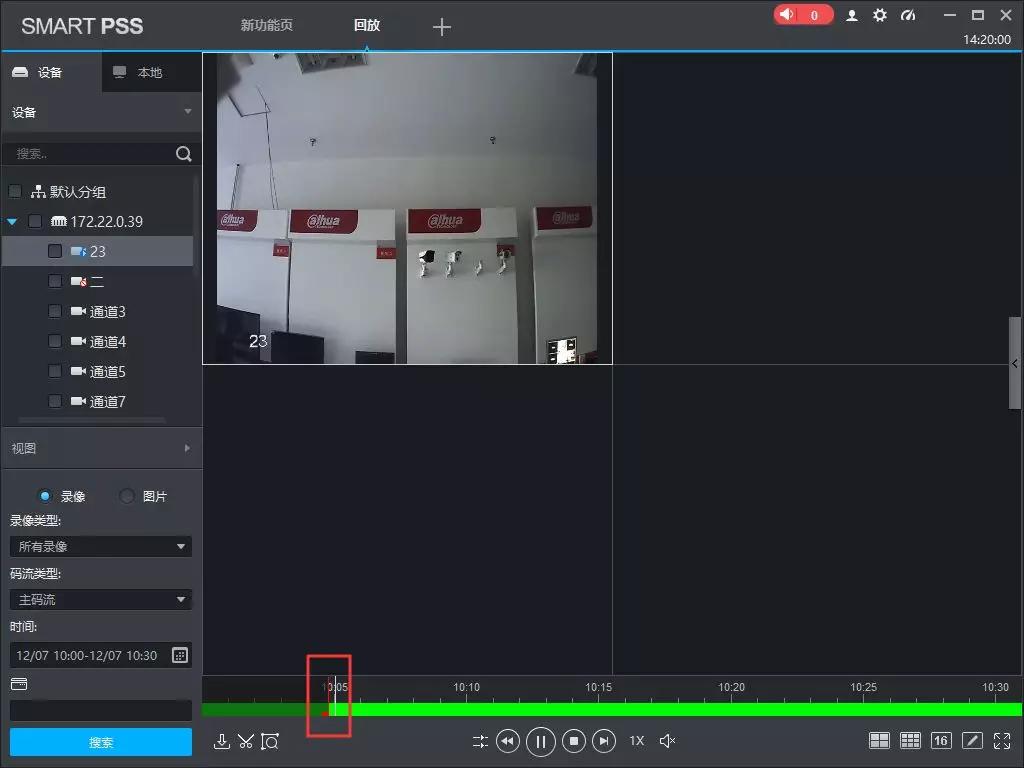This screenshot has height=768, width=1024.
Task: Select the 图片 radio button
Action: [126, 496]
